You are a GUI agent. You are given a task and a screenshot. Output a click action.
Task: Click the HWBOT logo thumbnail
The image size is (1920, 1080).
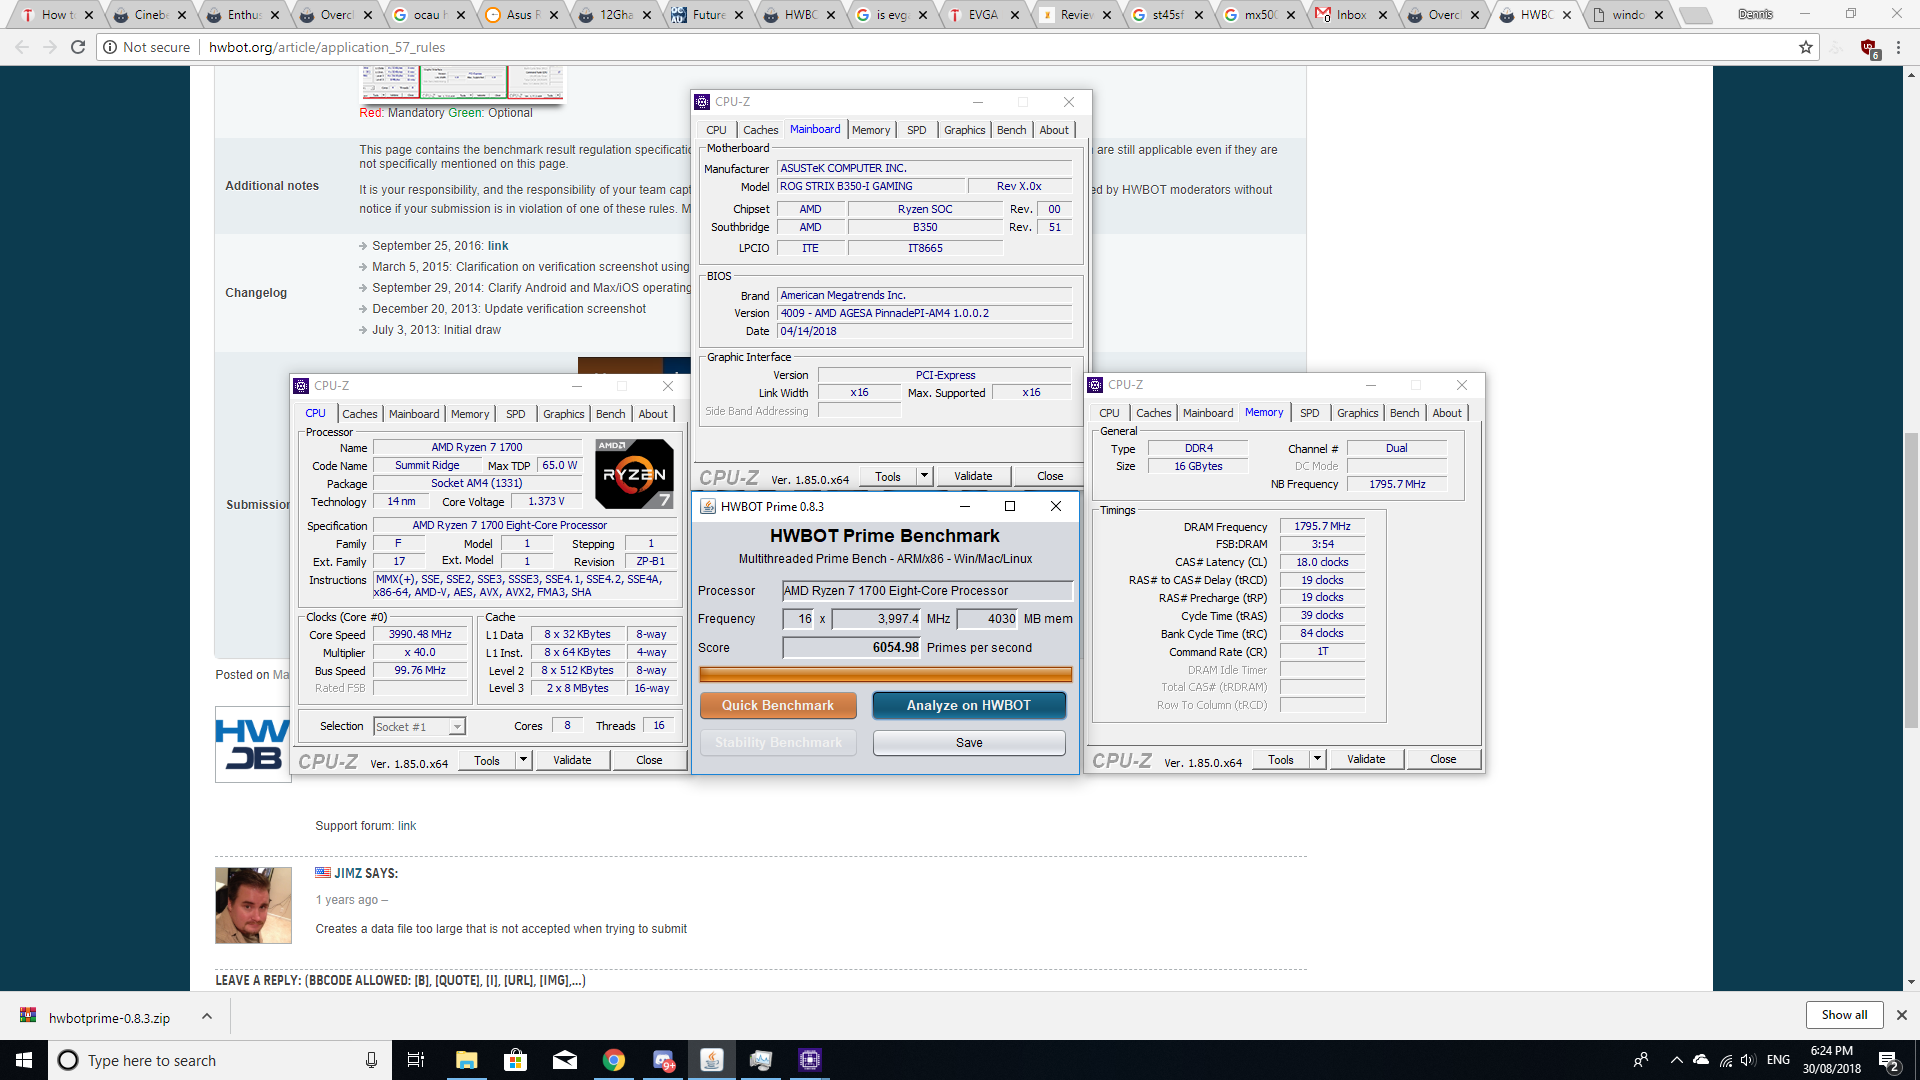click(x=252, y=745)
